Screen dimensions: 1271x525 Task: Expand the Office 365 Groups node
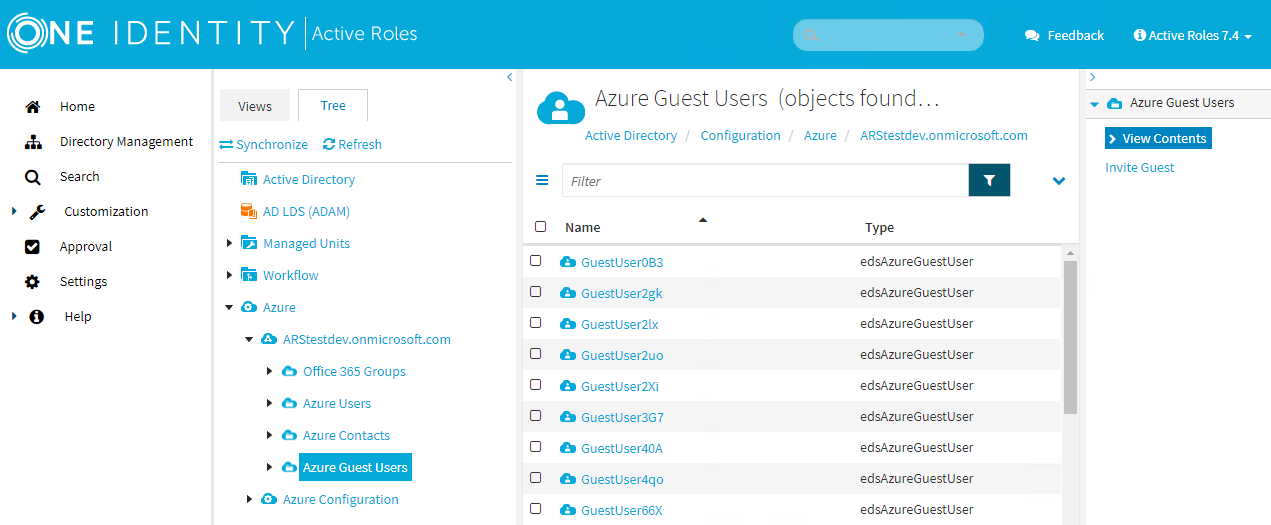coord(270,371)
